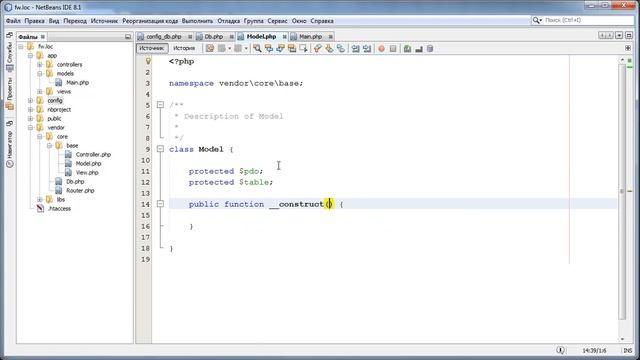The image size is (640, 360).
Task: Expand the views folder node
Action: tap(40, 91)
